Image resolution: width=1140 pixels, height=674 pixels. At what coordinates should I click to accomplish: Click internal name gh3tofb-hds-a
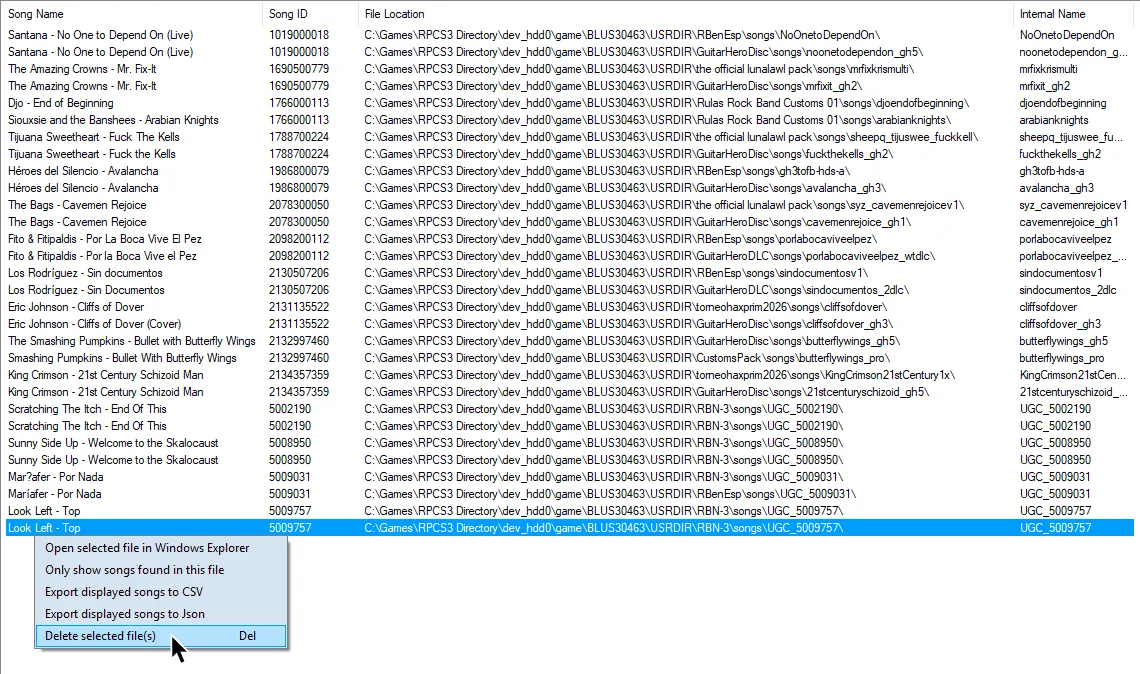click(x=1051, y=171)
